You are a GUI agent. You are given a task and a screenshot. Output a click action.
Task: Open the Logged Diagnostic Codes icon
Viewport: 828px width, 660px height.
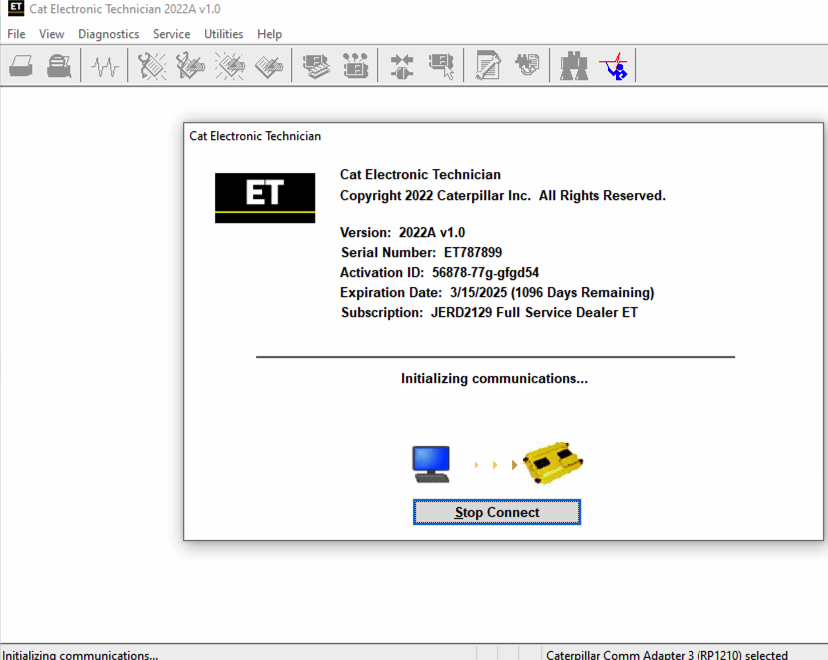pos(189,65)
